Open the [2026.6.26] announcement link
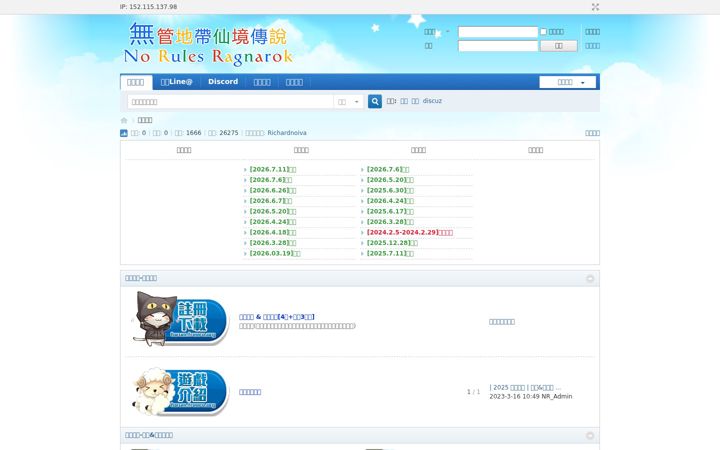Image resolution: width=720 pixels, height=450 pixels. (273, 191)
